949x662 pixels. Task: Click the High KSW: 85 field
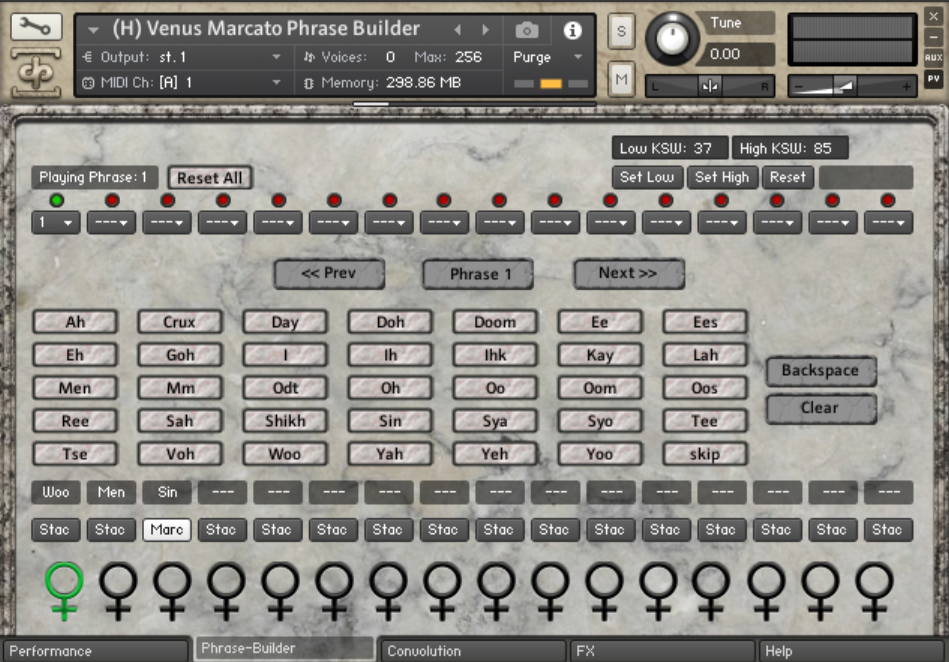pyautogui.click(x=789, y=148)
